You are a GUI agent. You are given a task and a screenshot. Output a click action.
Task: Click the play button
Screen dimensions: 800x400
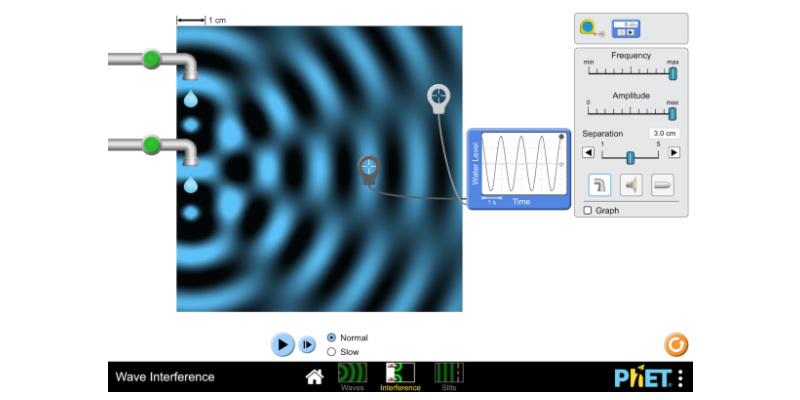pos(282,345)
